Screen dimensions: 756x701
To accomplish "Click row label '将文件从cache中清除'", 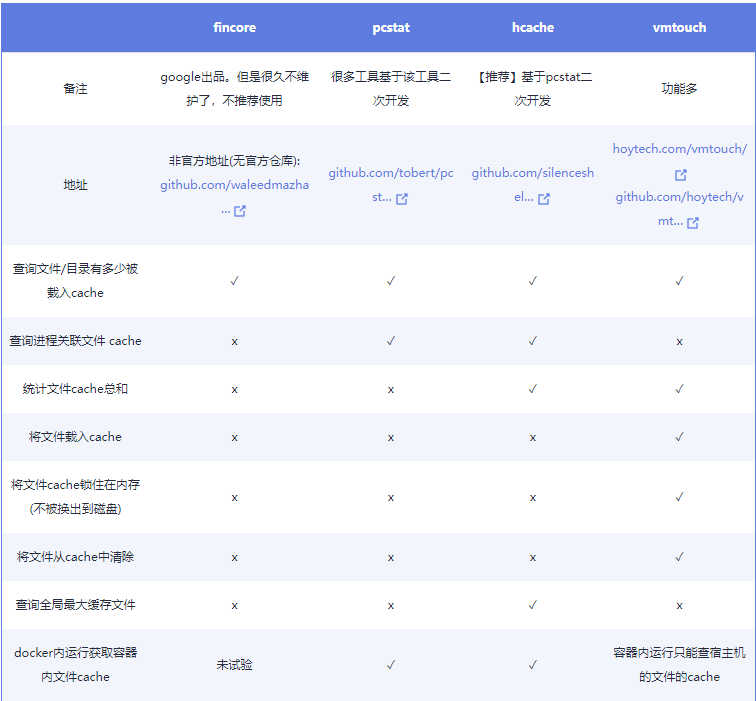I will [75, 557].
